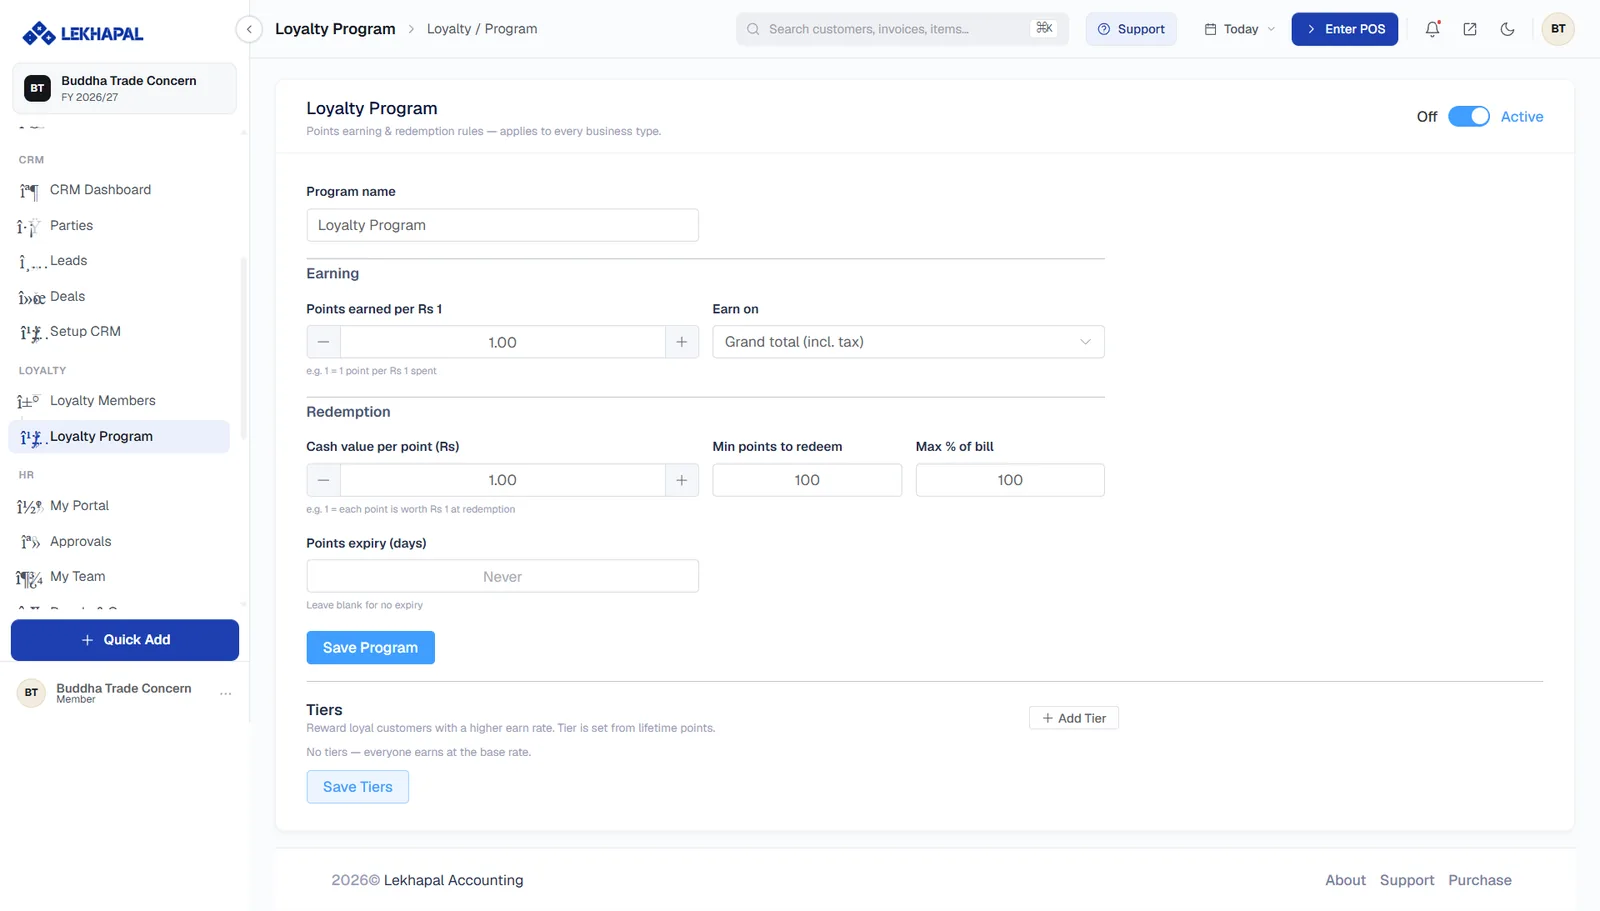Viewport: 1600px width, 911px height.
Task: Click the "Off" label beside the switch
Action: point(1426,117)
